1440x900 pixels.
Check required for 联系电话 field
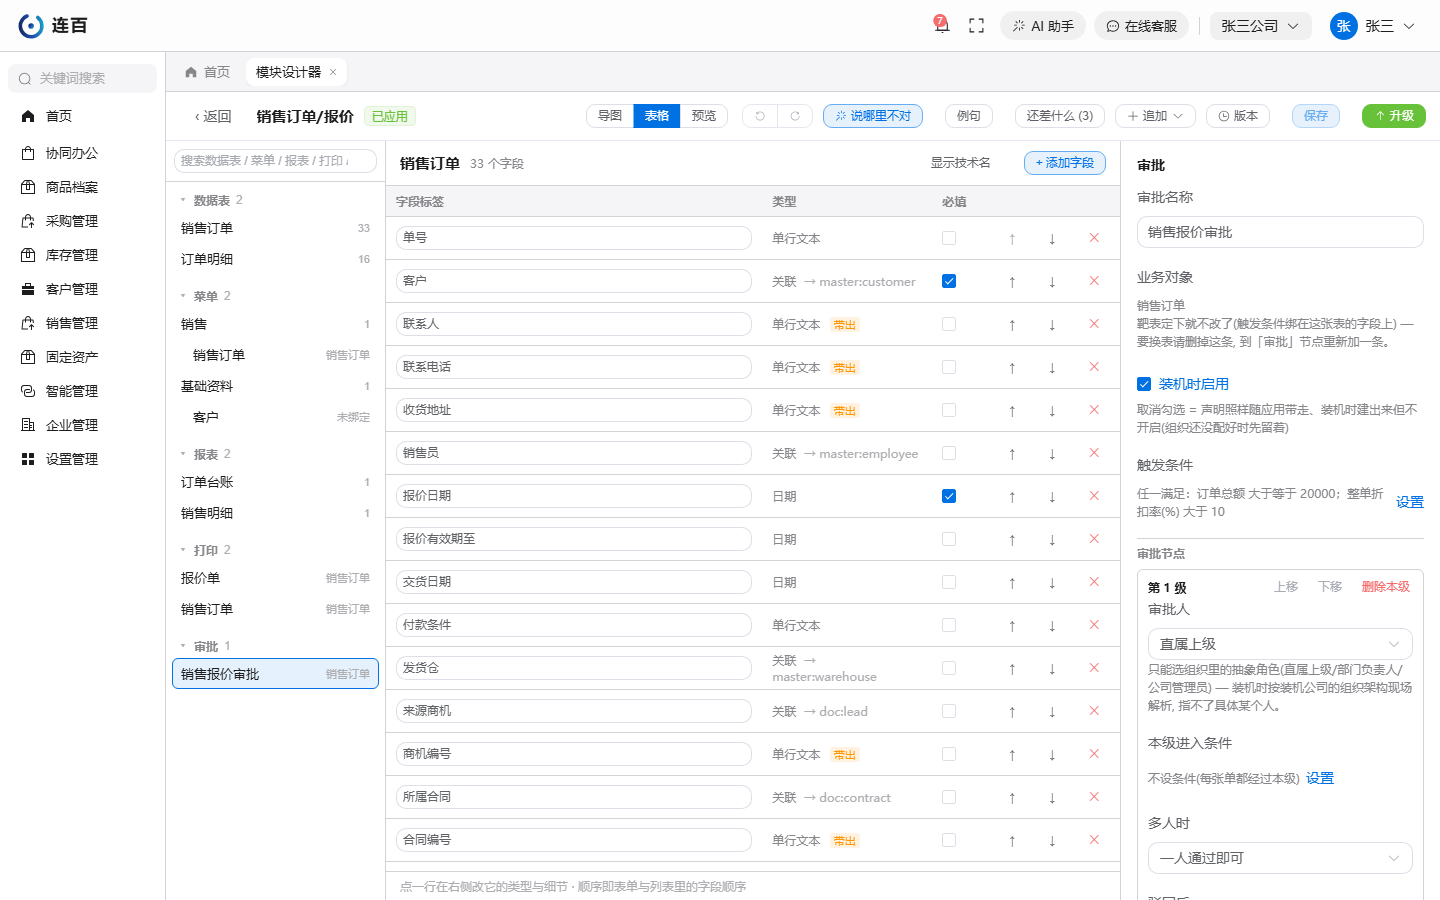(949, 367)
